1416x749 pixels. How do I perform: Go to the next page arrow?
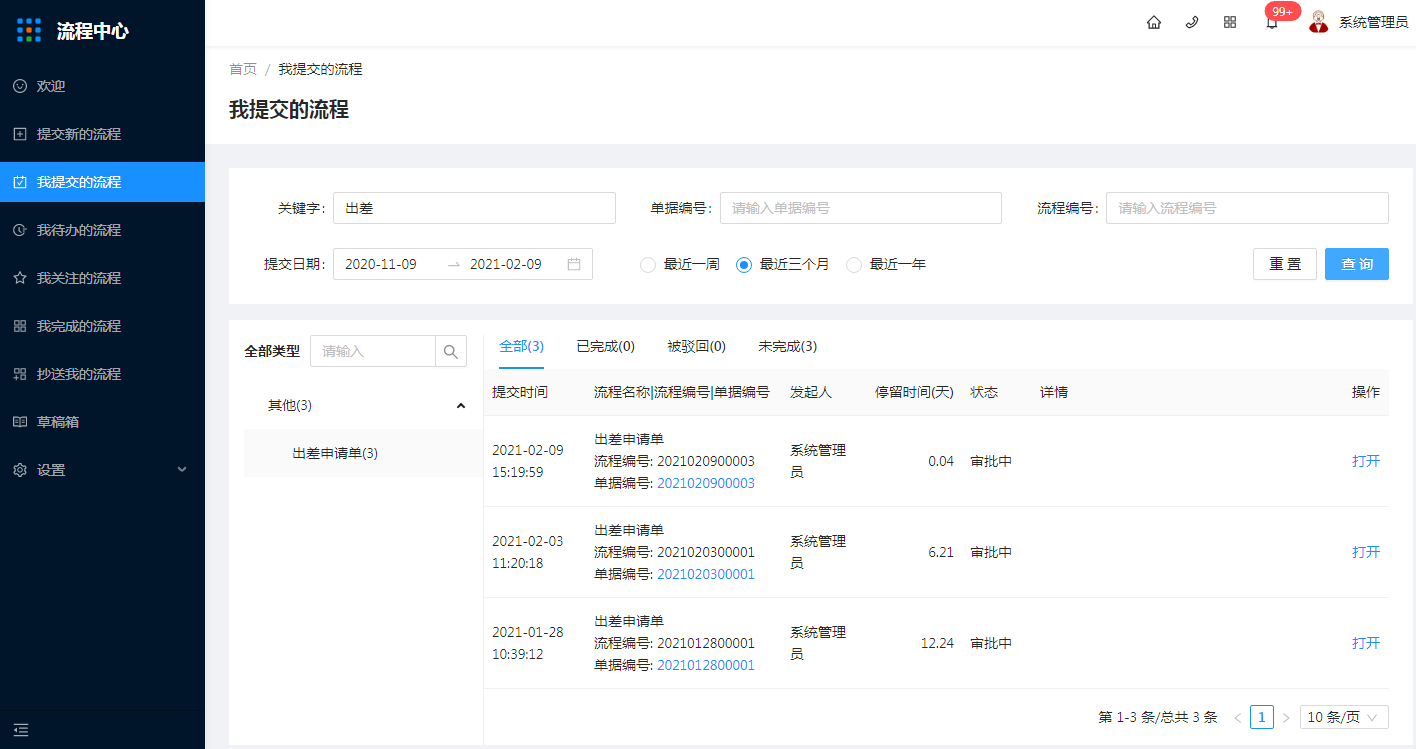pos(1286,717)
